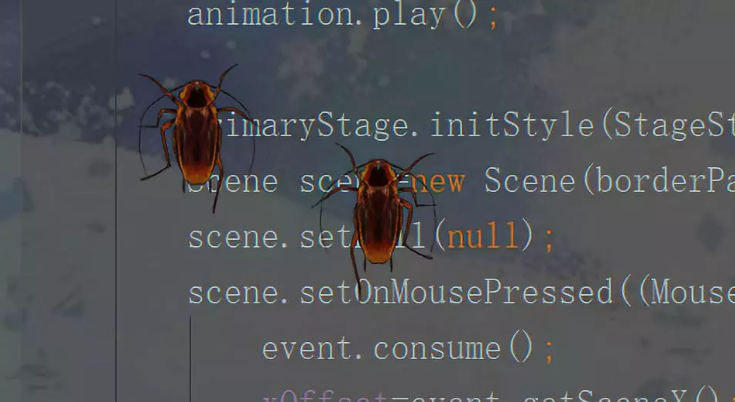The width and height of the screenshot is (735, 402).
Task: Click the left cockroach over primaryStage line
Action: click(x=196, y=137)
